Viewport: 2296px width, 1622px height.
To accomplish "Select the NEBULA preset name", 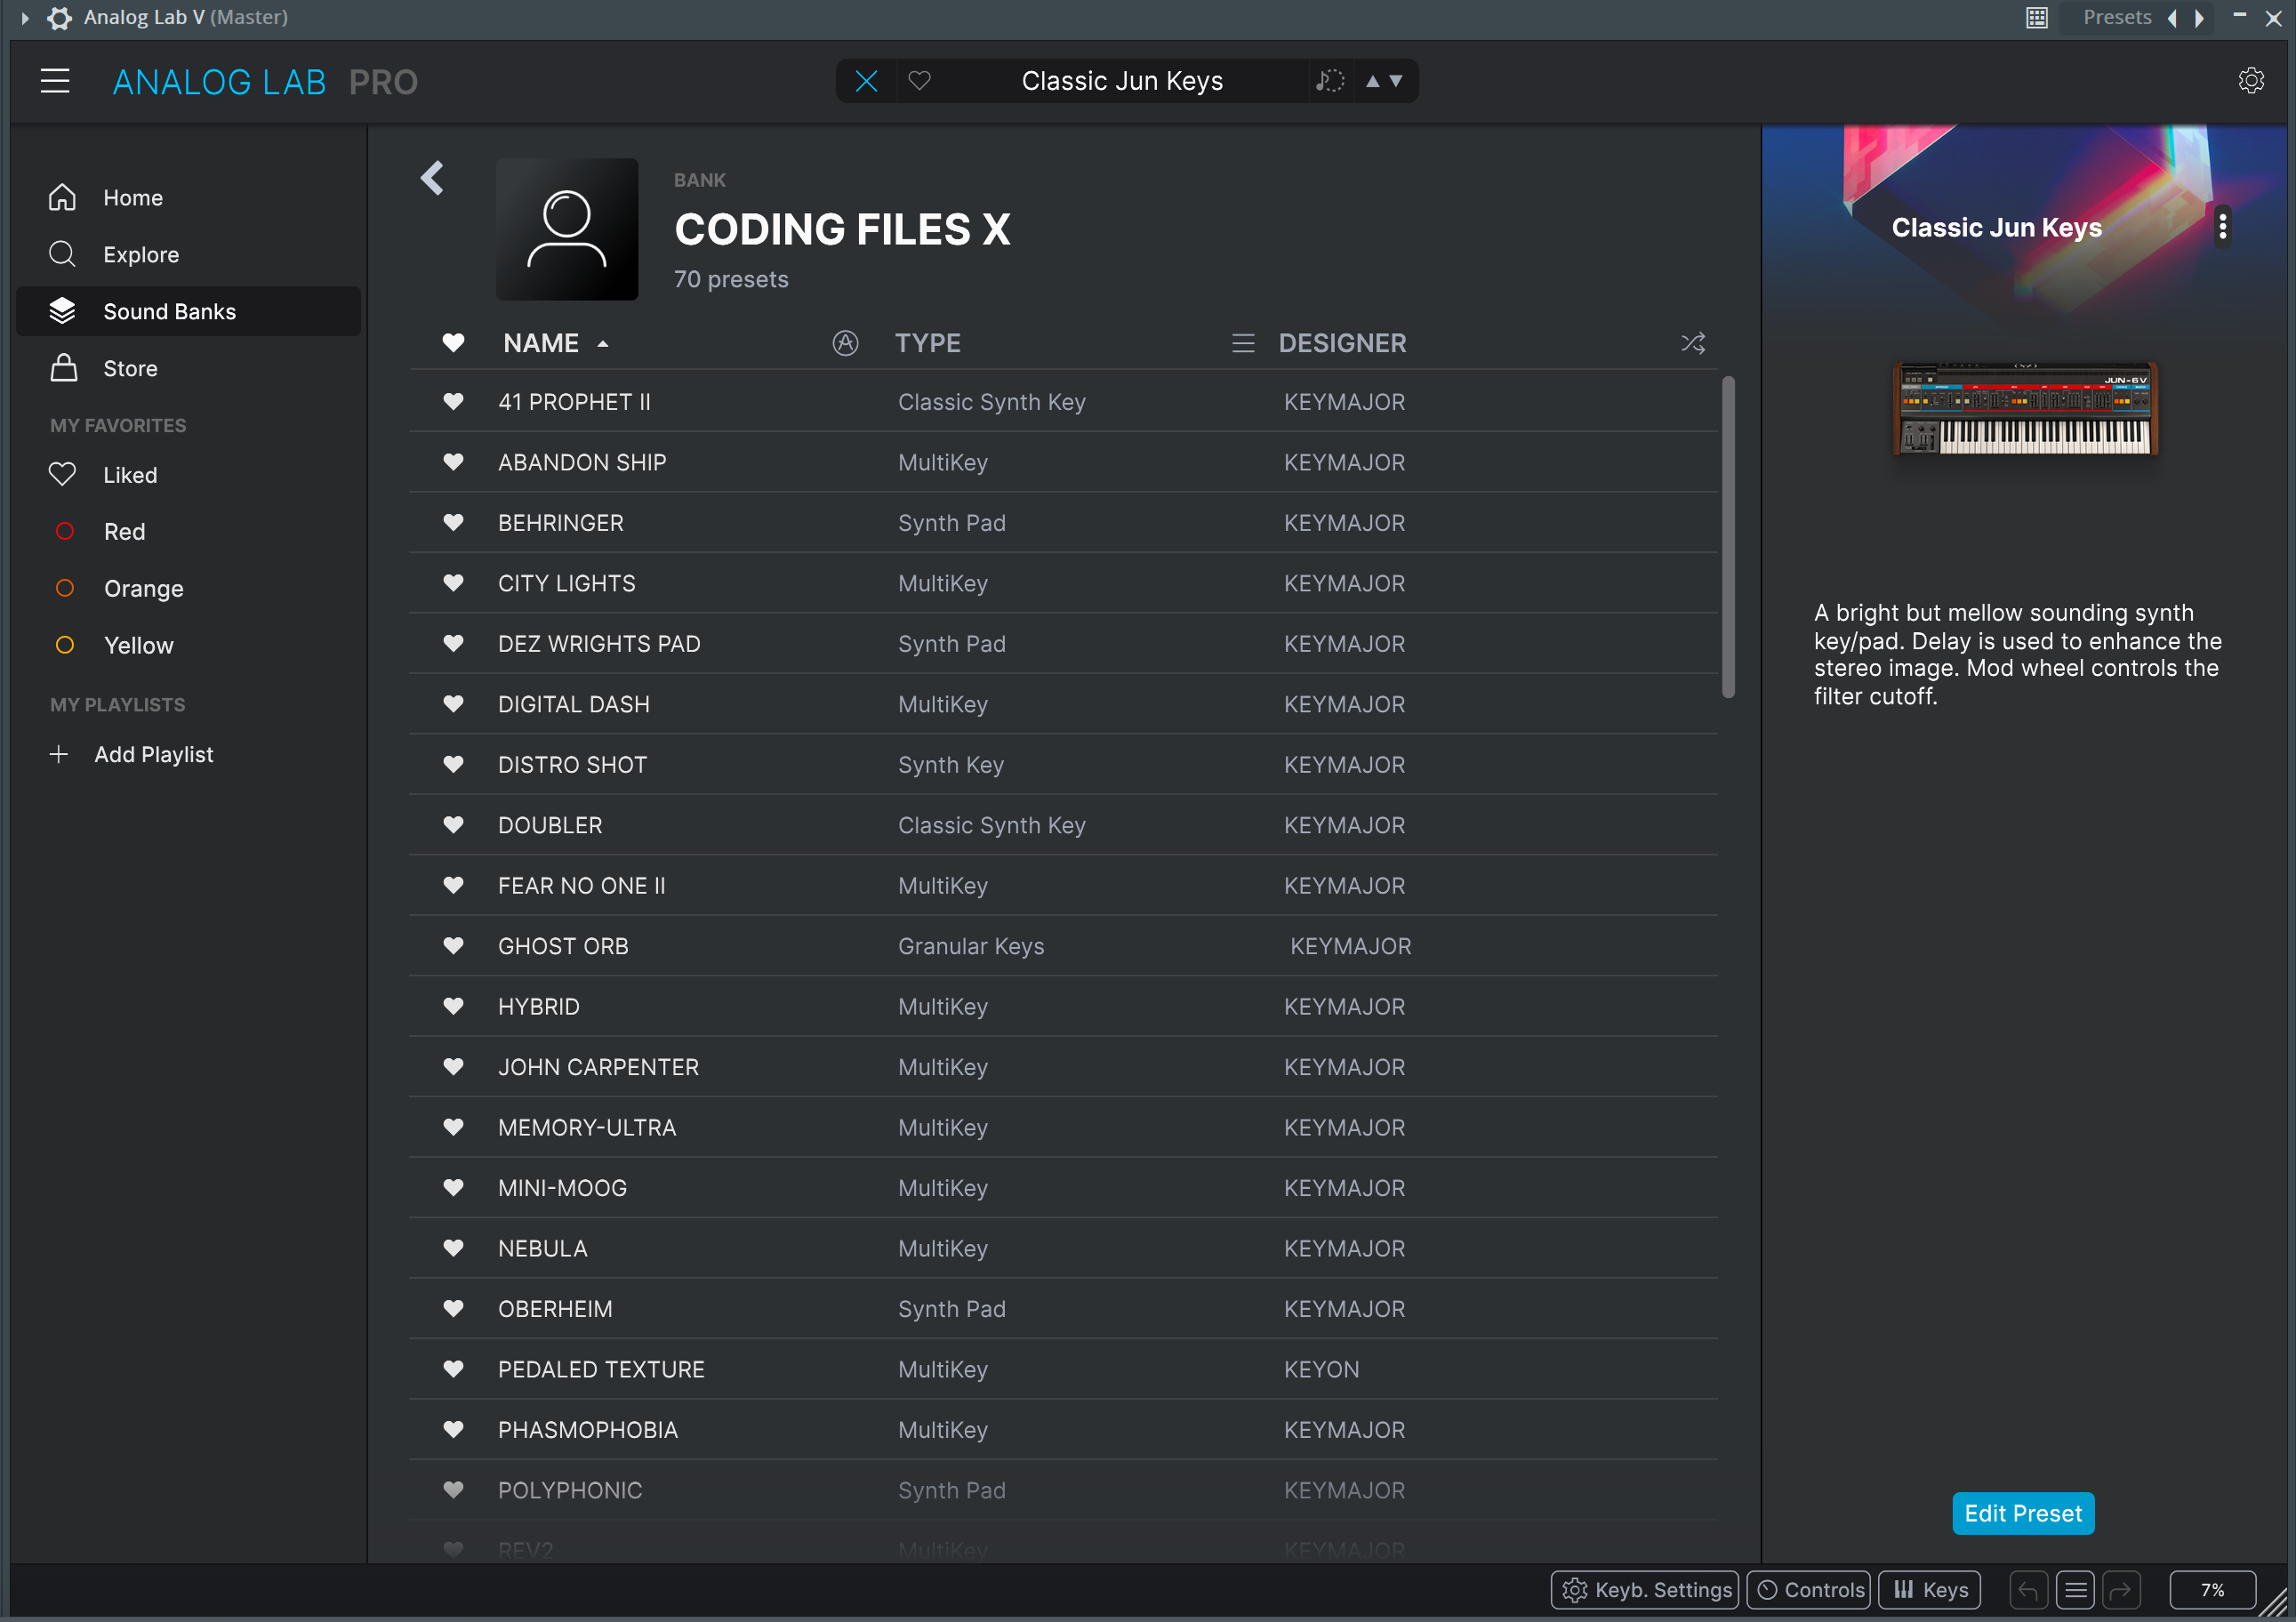I will point(543,1249).
